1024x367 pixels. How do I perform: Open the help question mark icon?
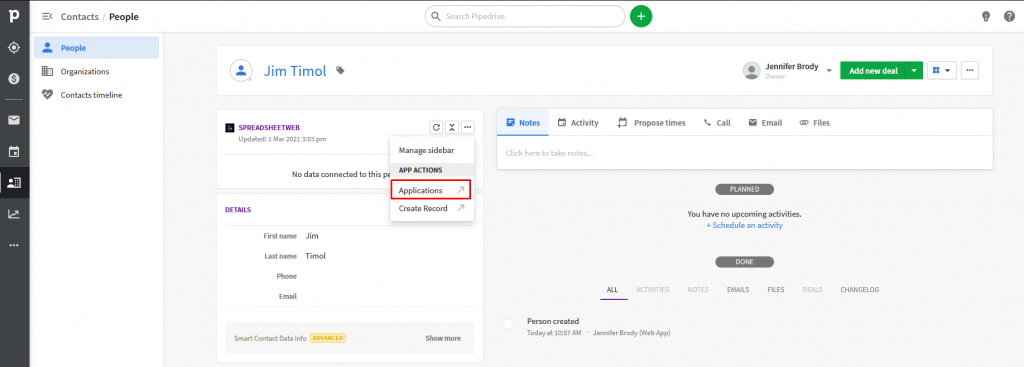[x=1009, y=16]
